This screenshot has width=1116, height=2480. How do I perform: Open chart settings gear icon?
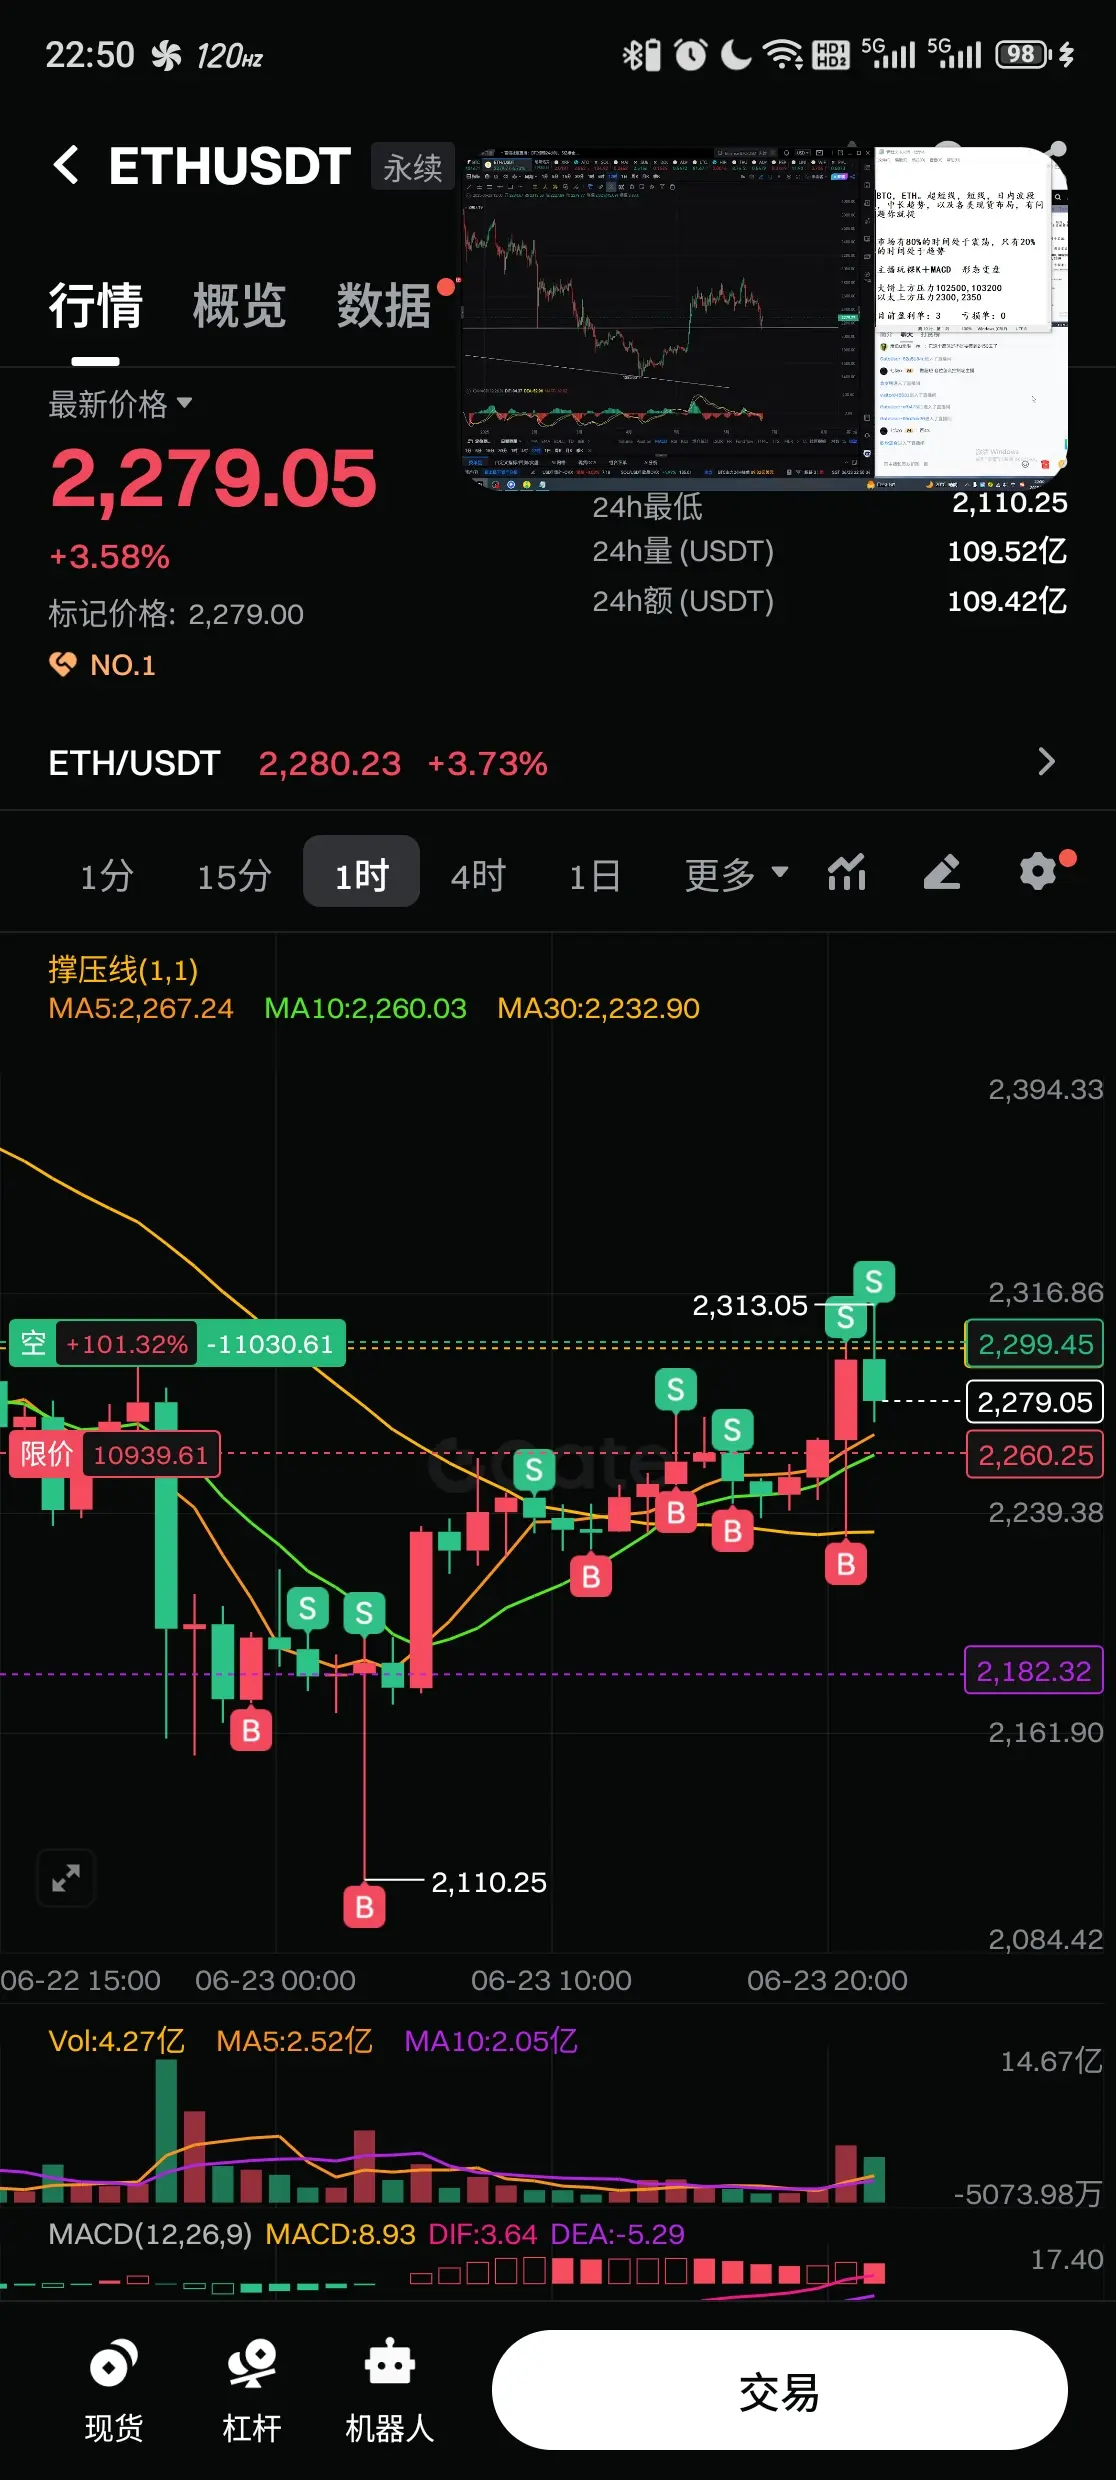(1038, 872)
